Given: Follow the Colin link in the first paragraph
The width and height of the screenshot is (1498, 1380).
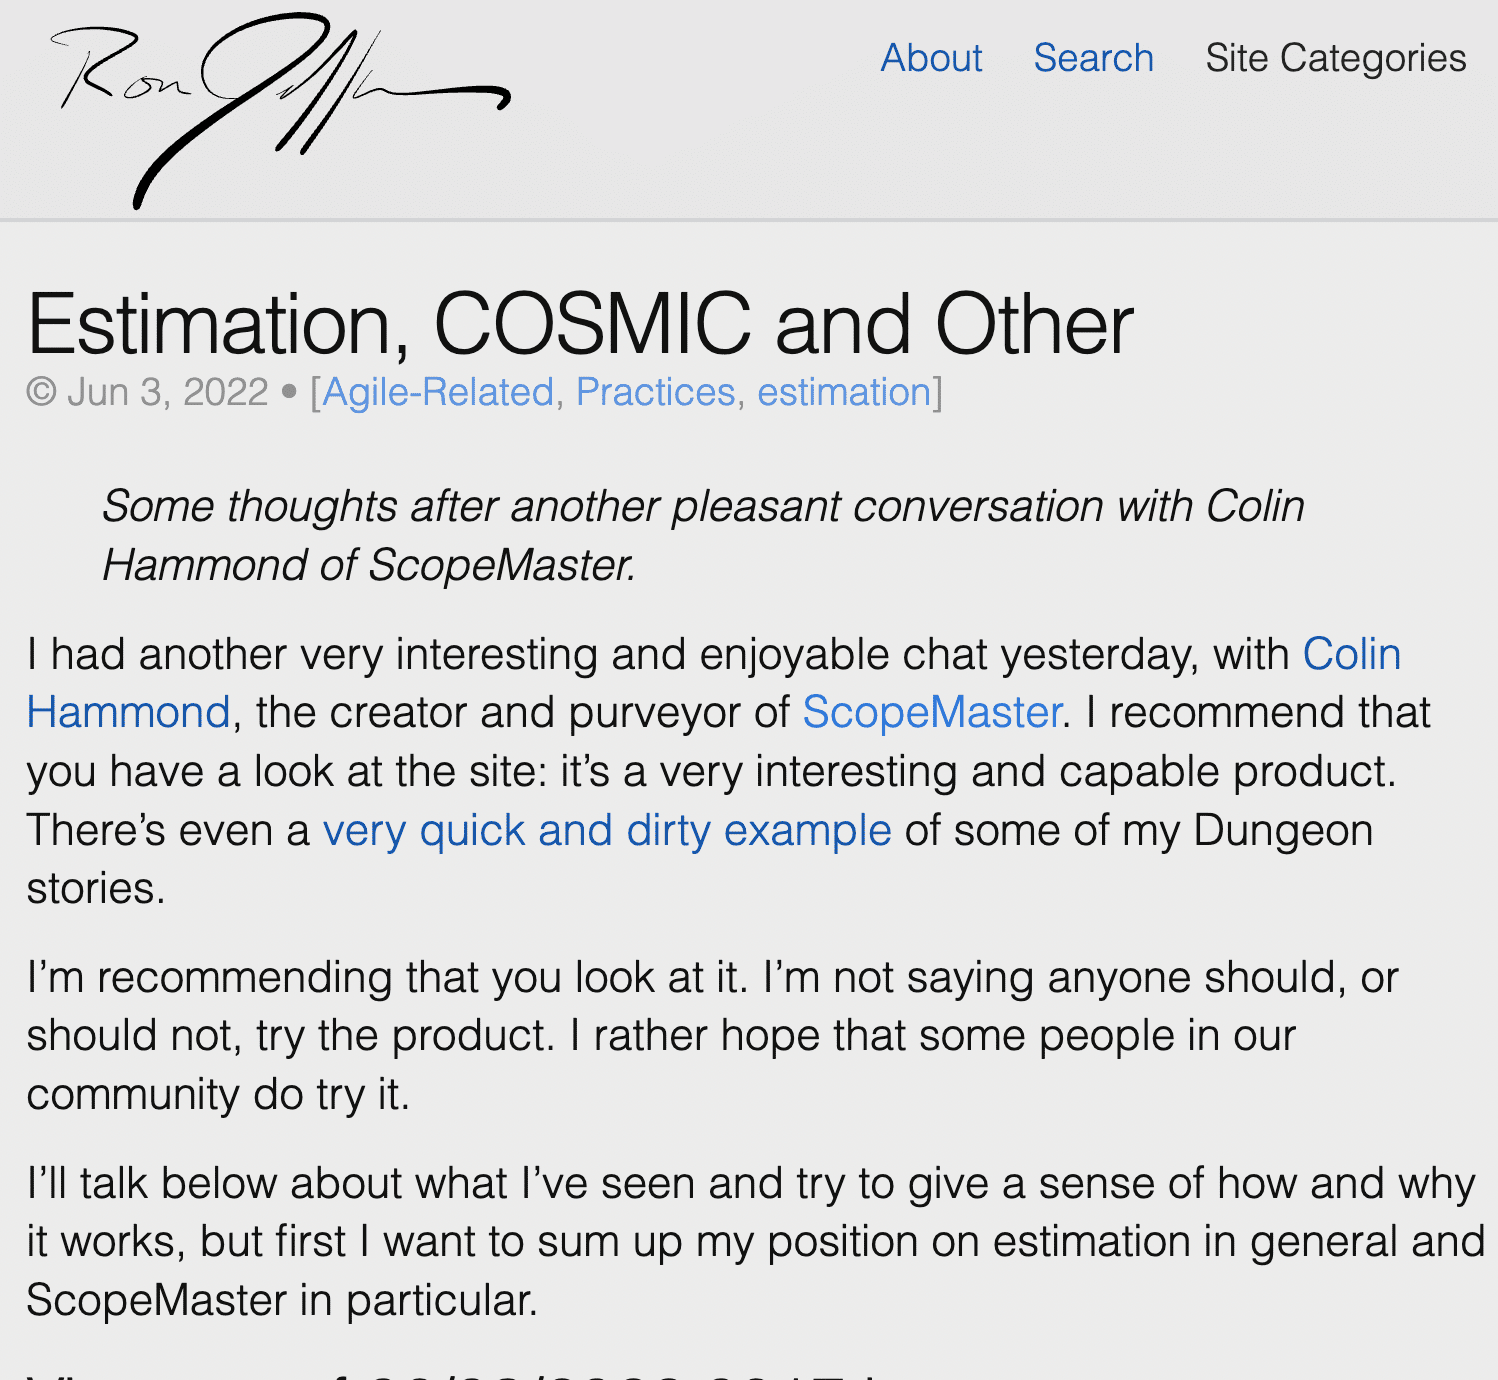Looking at the screenshot, I should [x=1351, y=654].
